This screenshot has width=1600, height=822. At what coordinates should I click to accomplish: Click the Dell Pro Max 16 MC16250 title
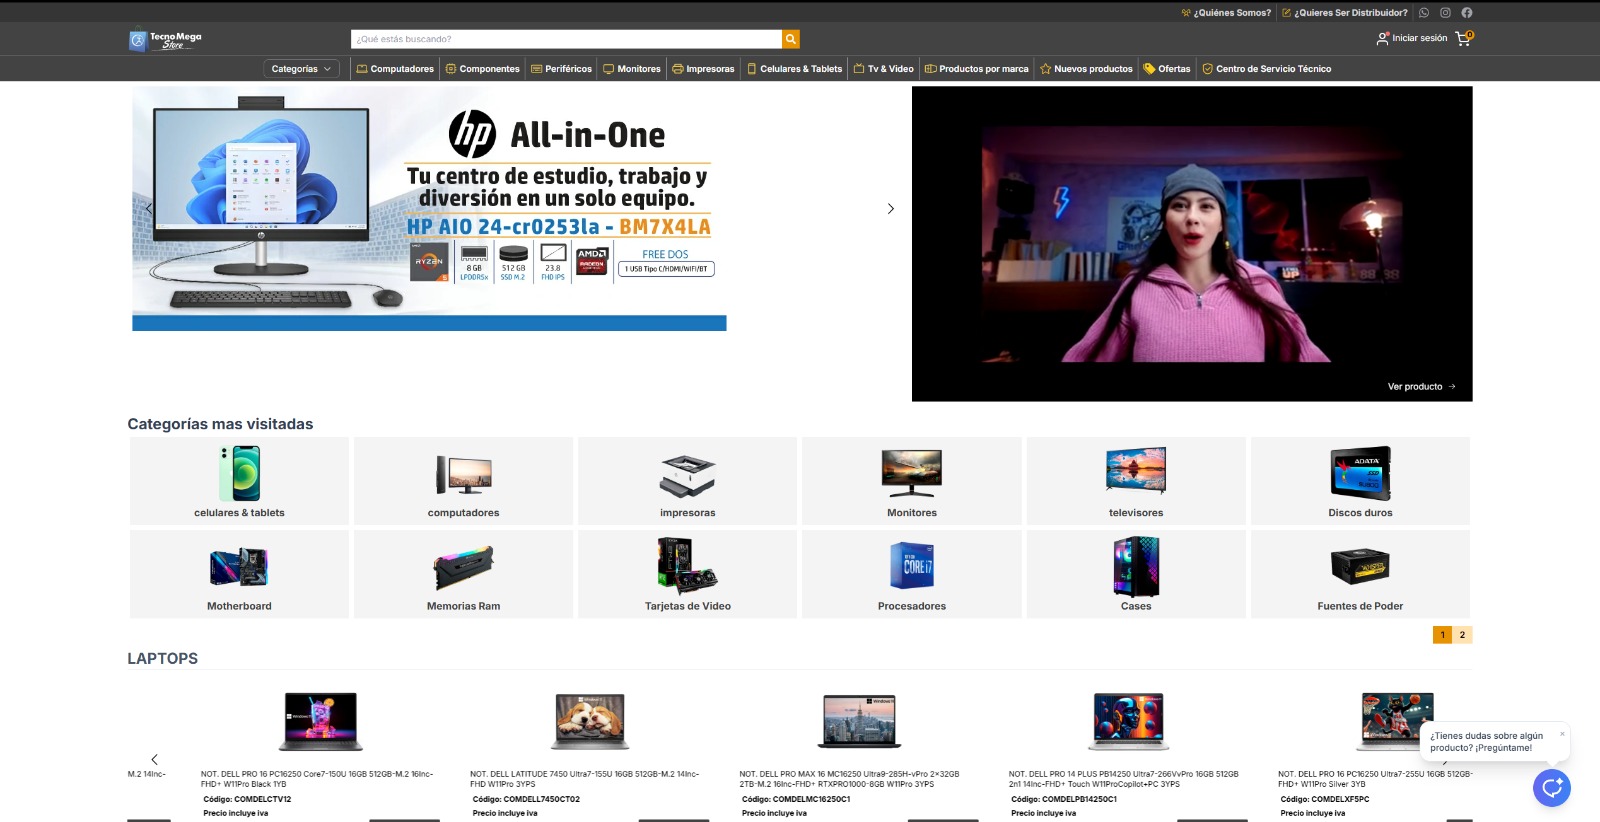(850, 779)
